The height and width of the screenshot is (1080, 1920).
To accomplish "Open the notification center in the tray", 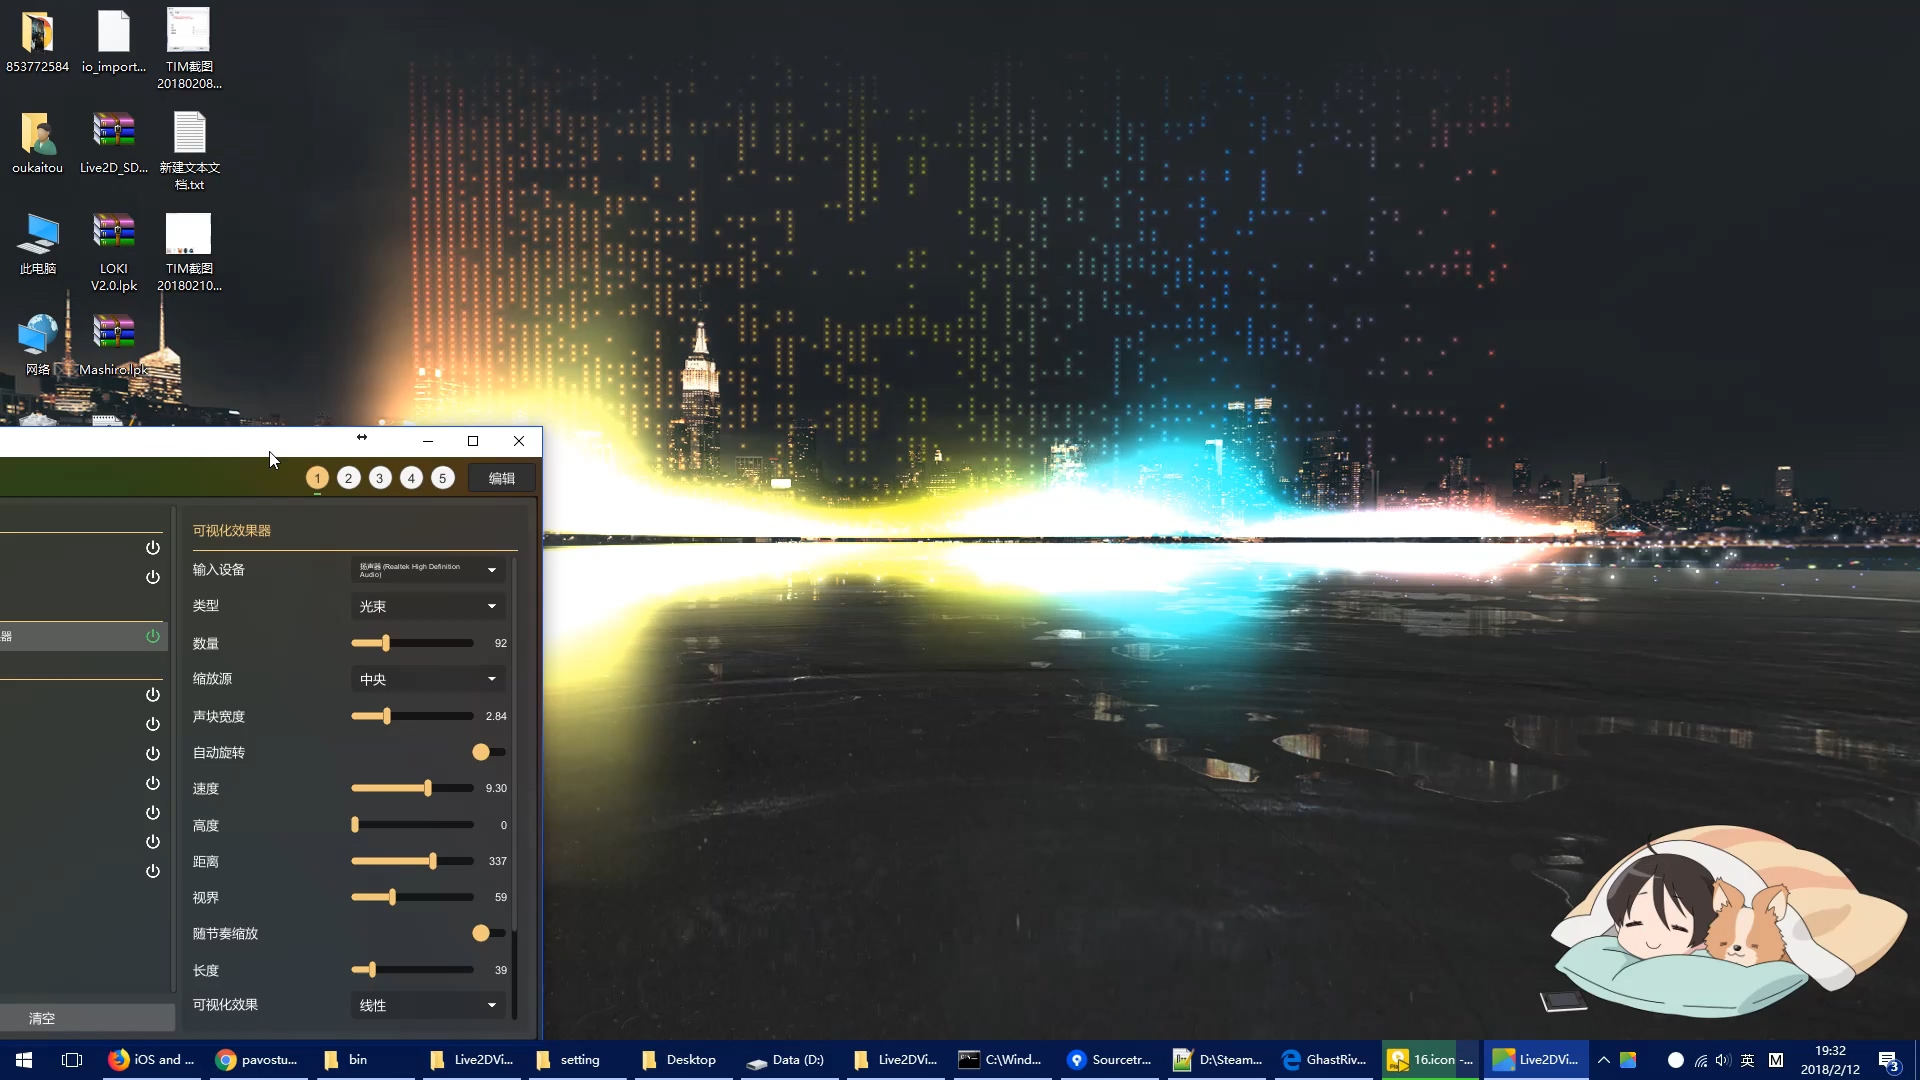I will pos(1888,1060).
